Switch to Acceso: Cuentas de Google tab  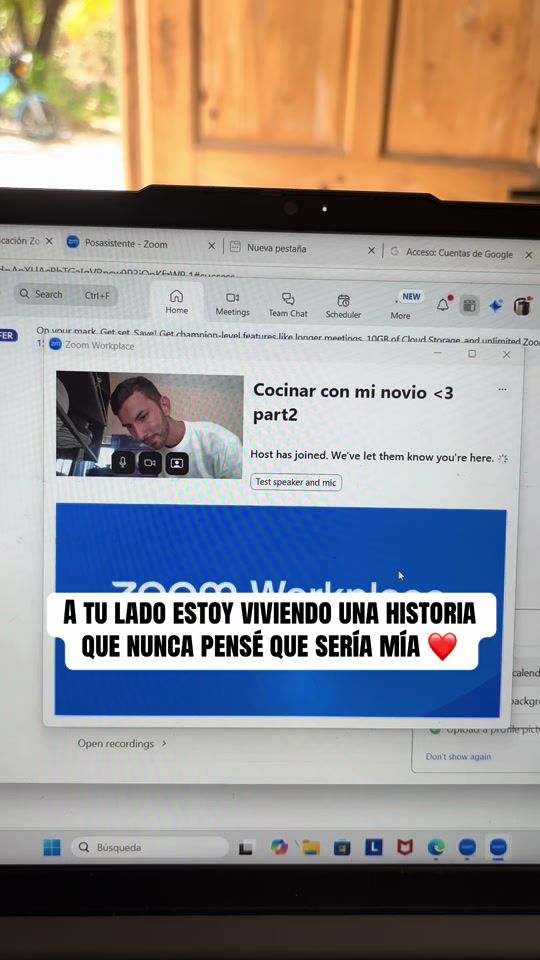[459, 253]
